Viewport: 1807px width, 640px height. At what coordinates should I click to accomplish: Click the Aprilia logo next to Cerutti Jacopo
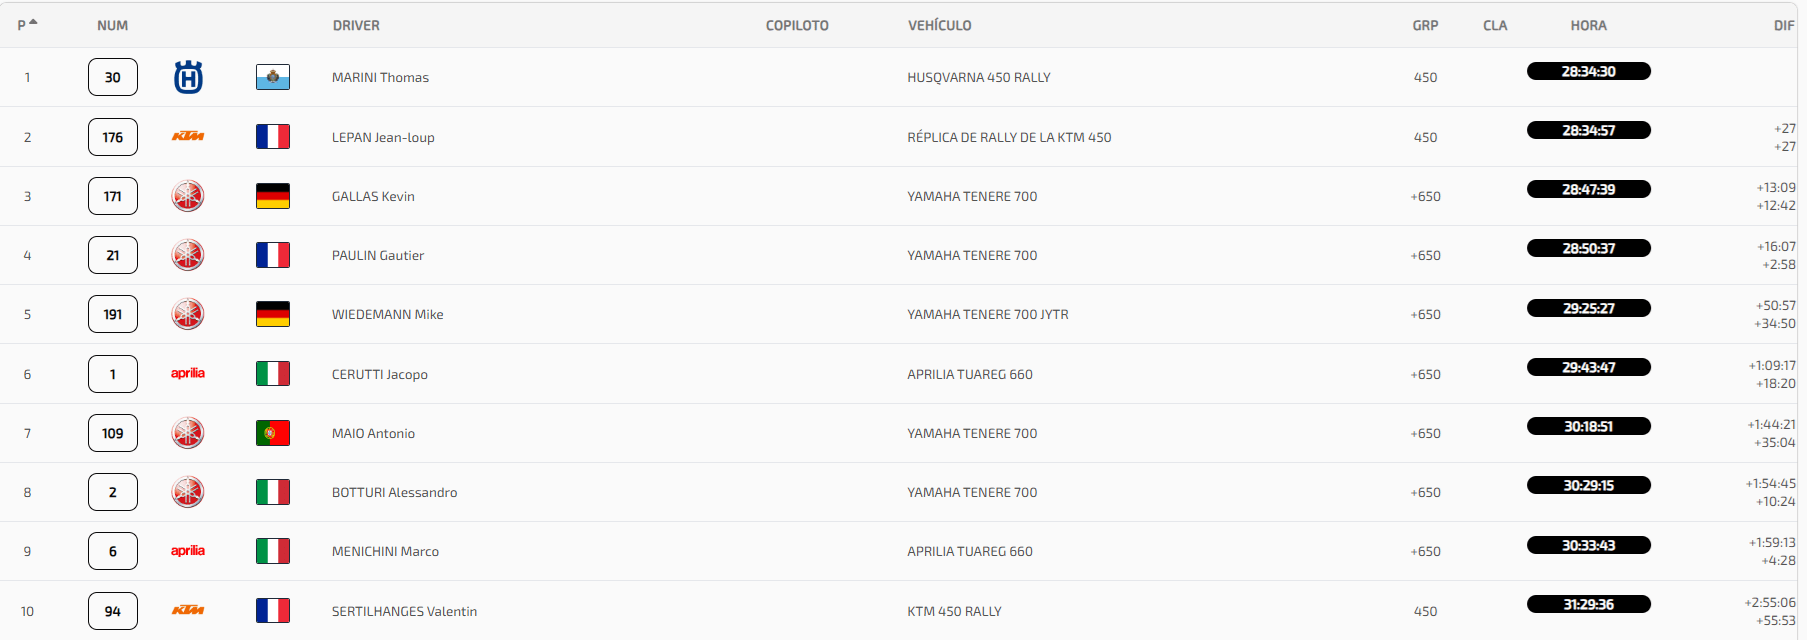pos(188,373)
